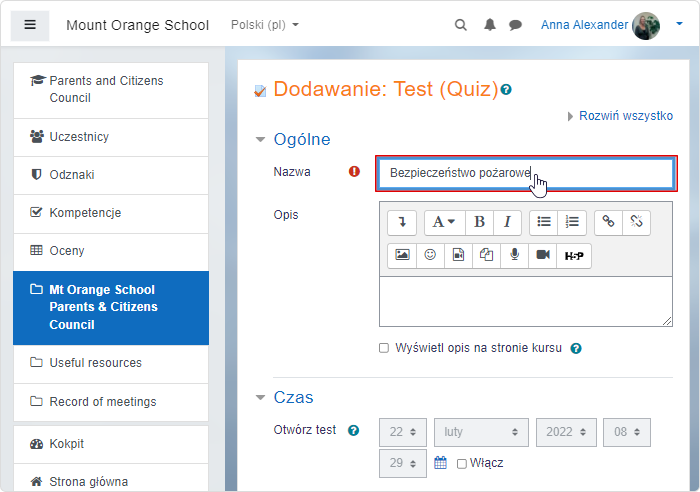The height and width of the screenshot is (492, 700).
Task: Open notifications bell in top bar
Action: [x=490, y=25]
